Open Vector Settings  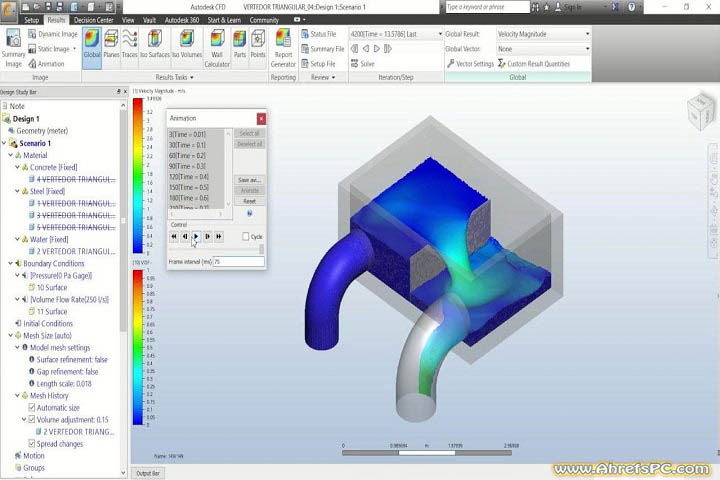tap(470, 64)
